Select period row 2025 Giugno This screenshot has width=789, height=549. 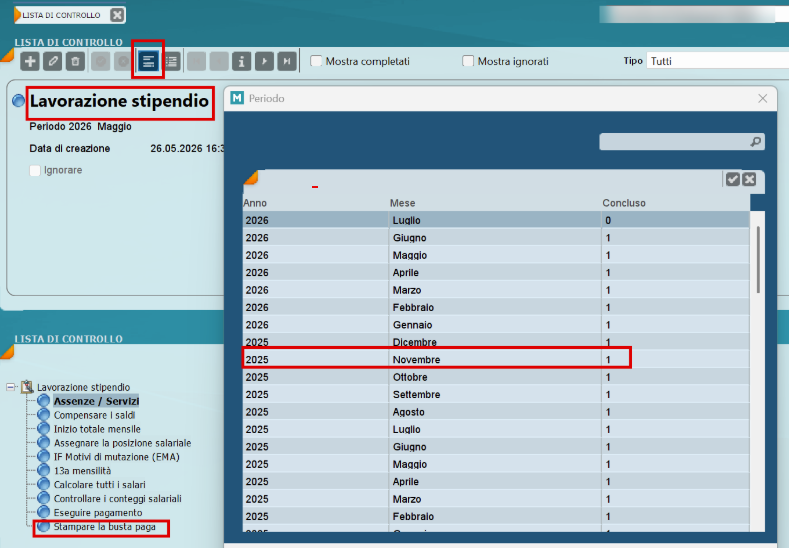(496, 446)
